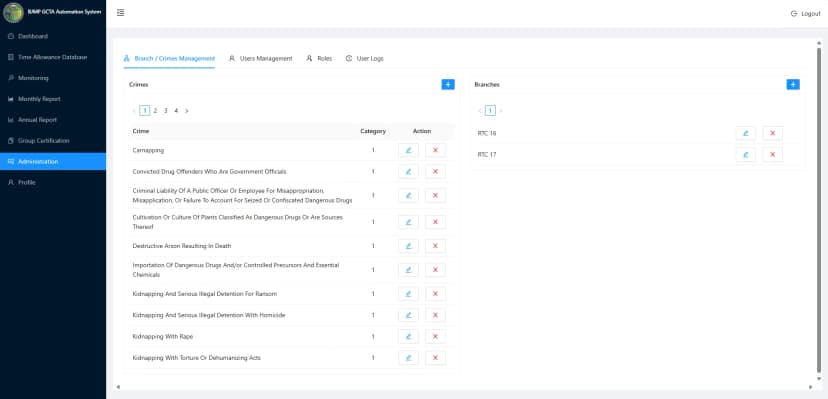Image resolution: width=828 pixels, height=399 pixels.
Task: Delete Criminal Liability Of A Public Officer crime
Action: [x=435, y=195]
